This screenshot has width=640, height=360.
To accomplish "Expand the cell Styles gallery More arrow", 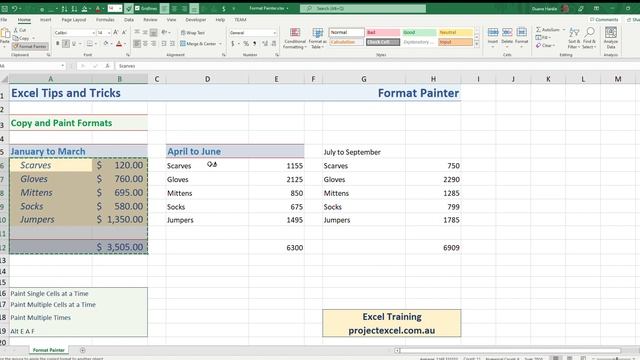I will [476, 44].
